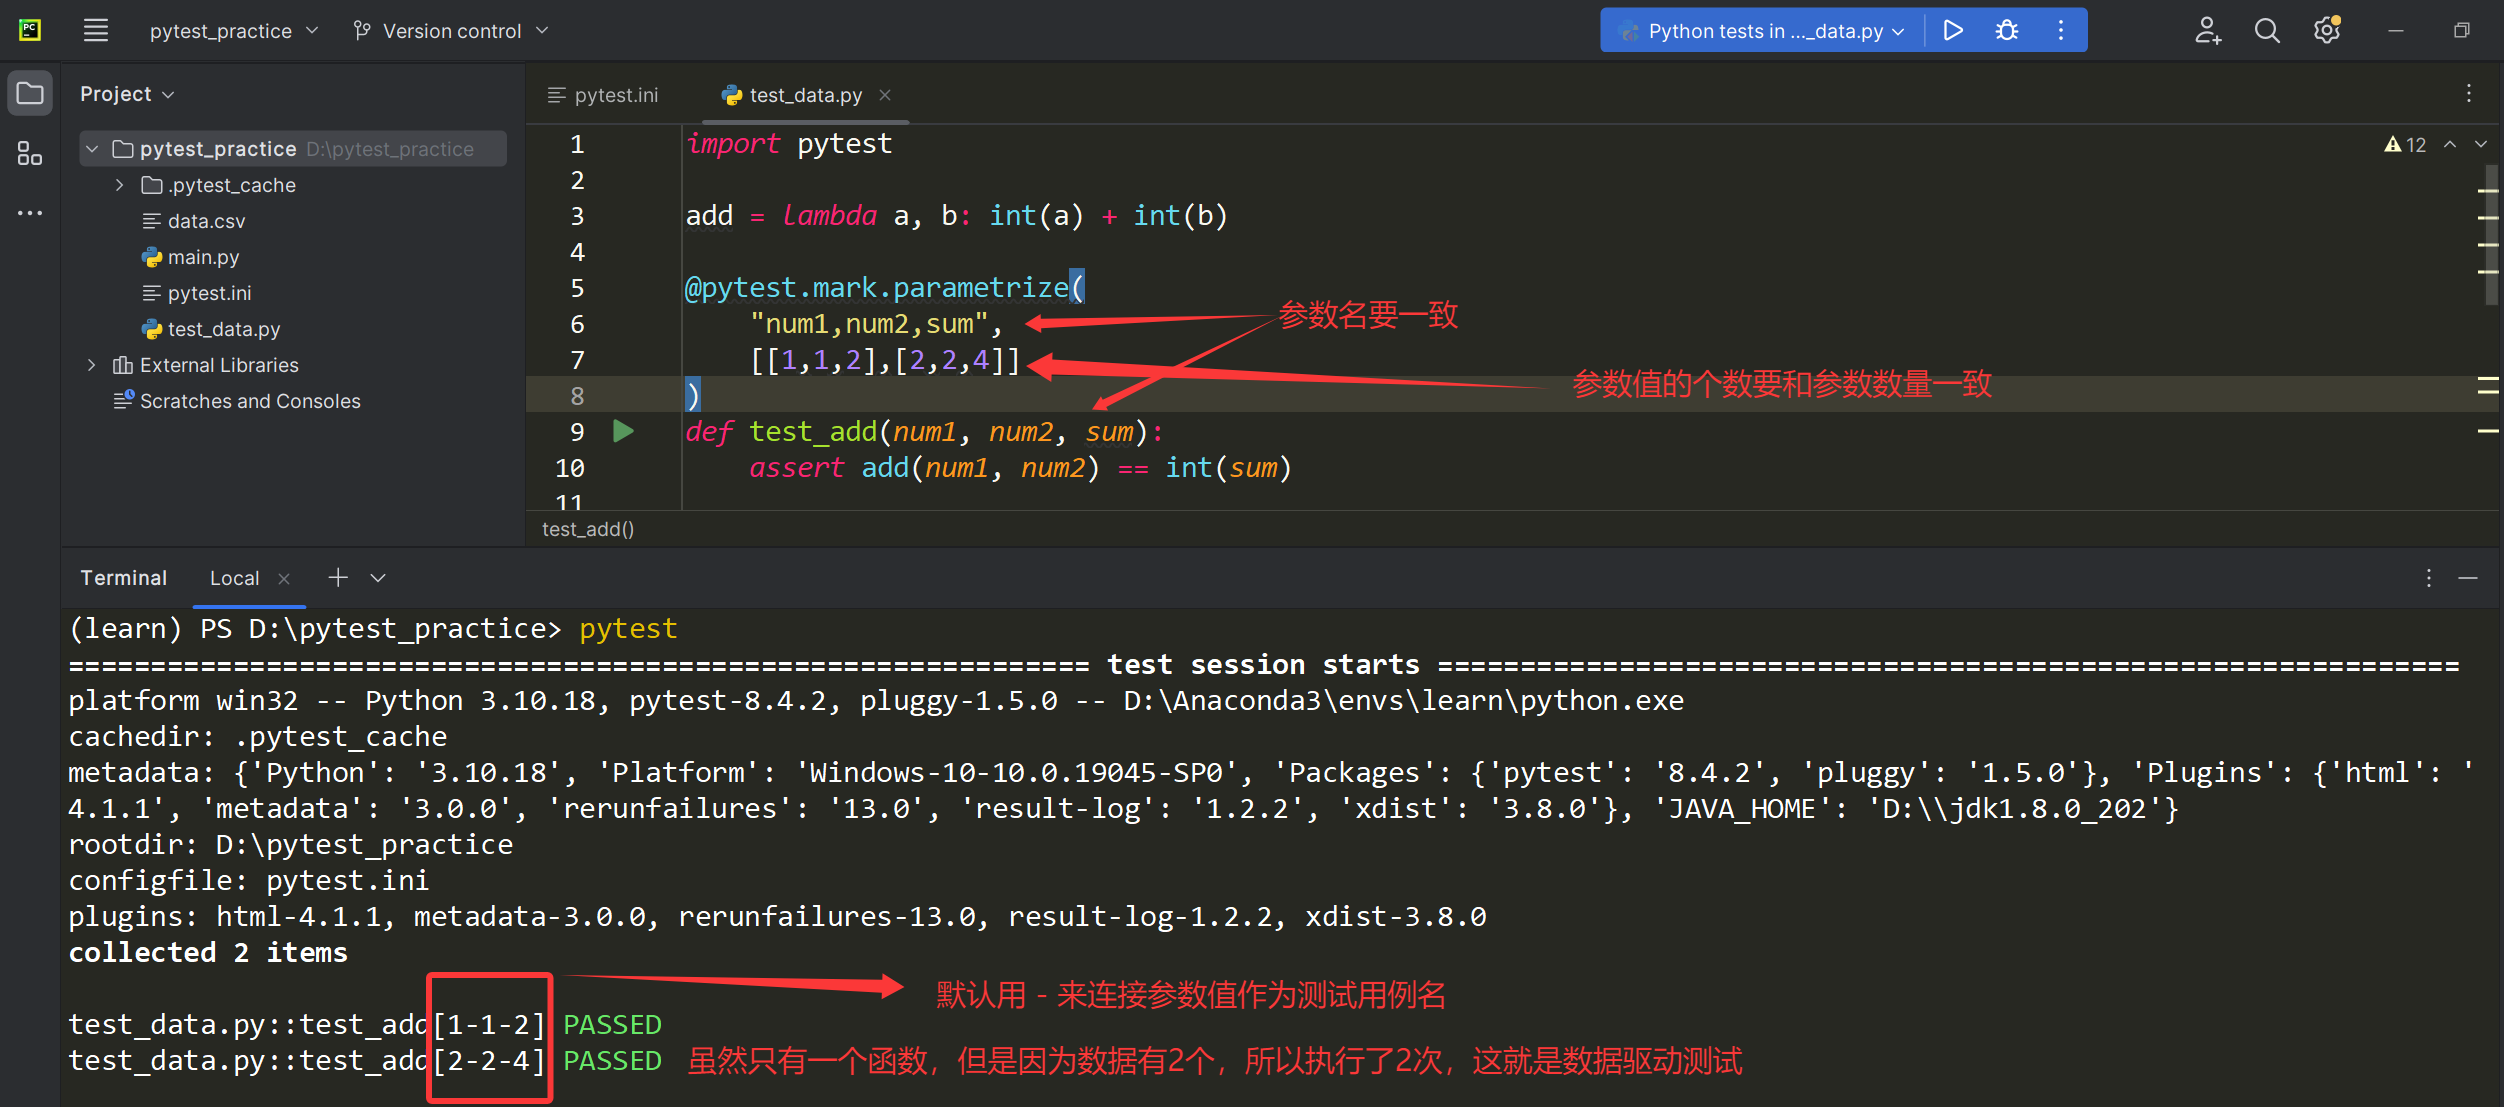2504x1107 pixels.
Task: Open IDE settings gear icon
Action: coord(2327,31)
